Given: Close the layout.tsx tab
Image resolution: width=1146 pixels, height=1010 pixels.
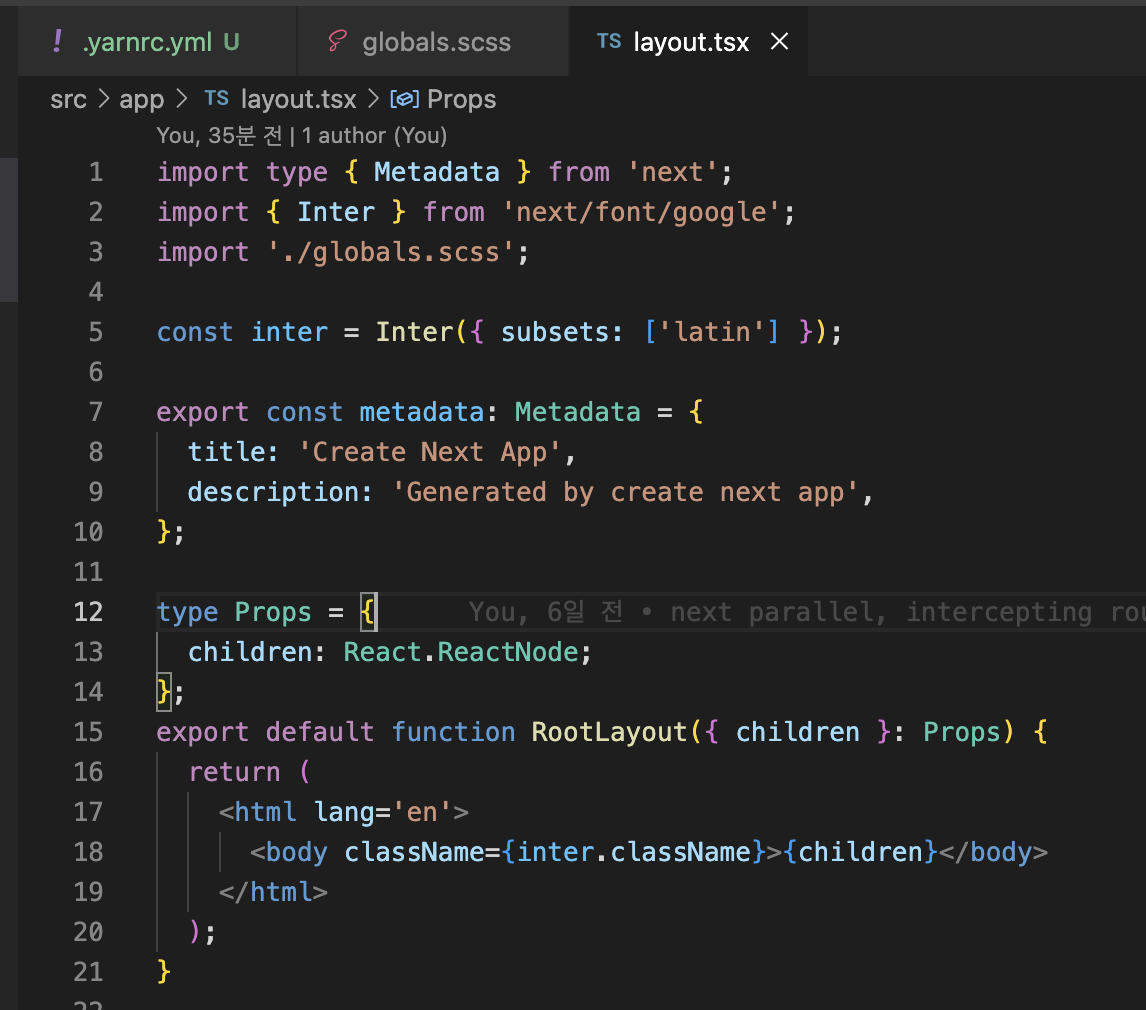Looking at the screenshot, I should click(780, 42).
